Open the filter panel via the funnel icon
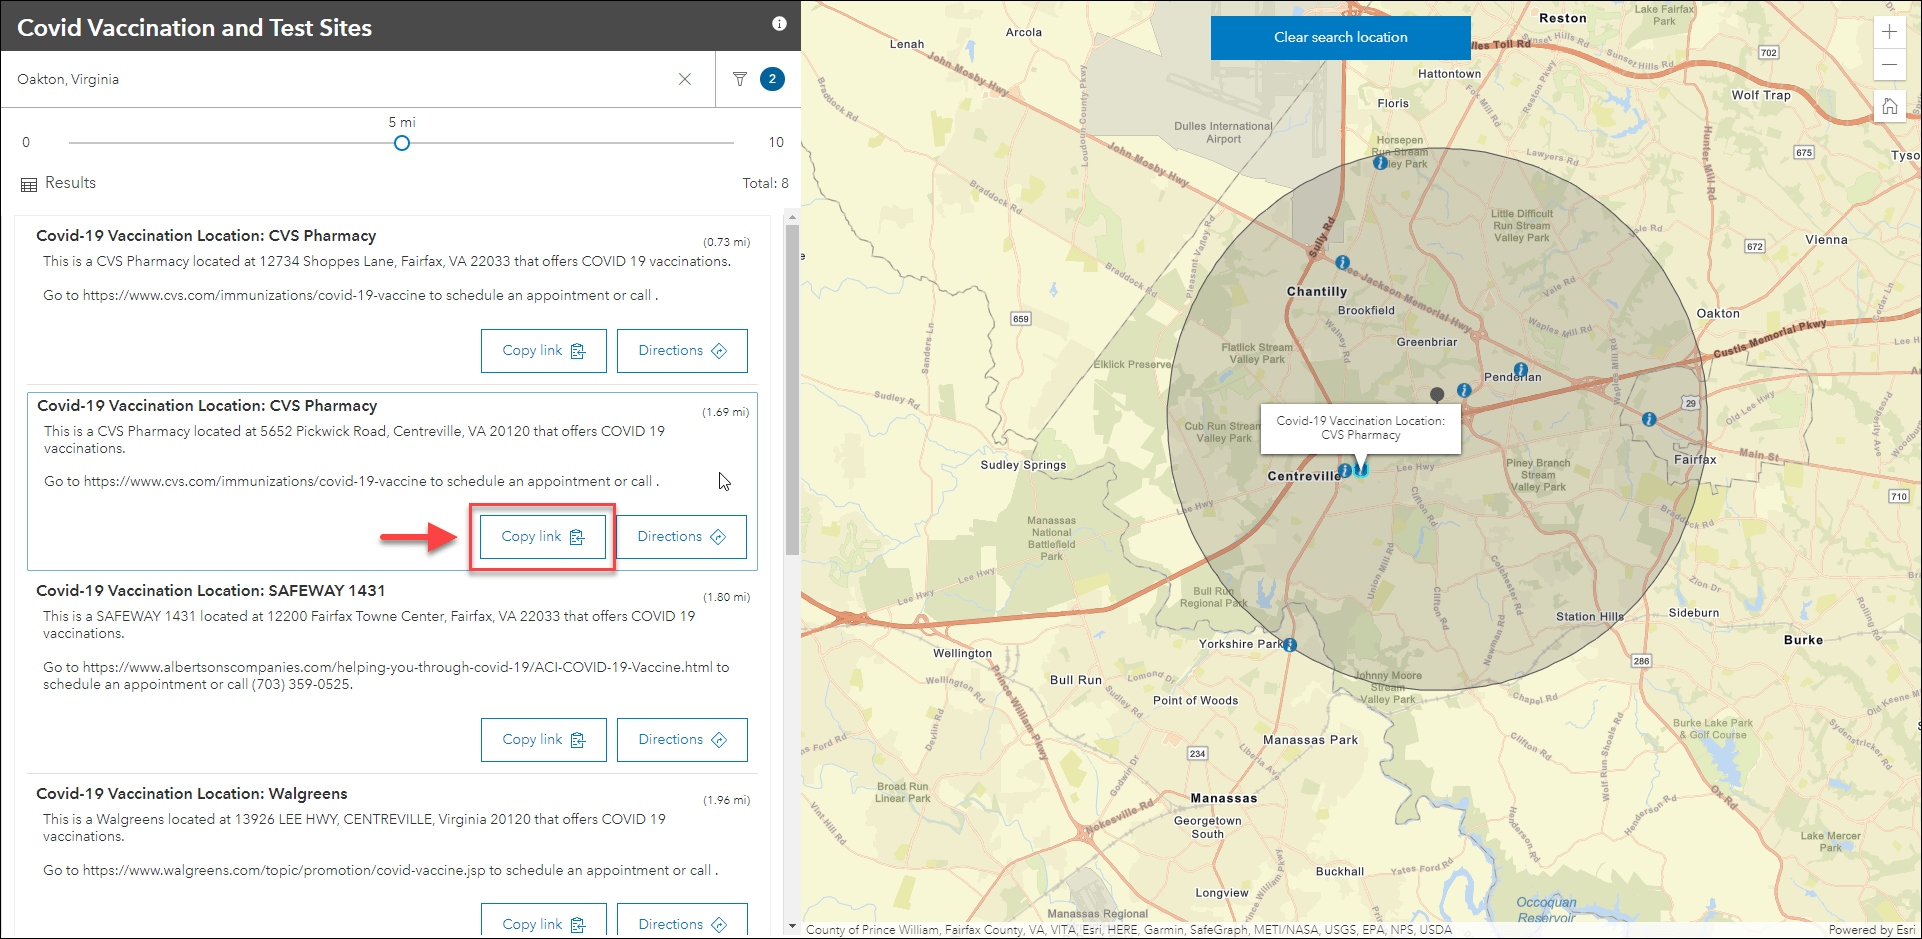The image size is (1922, 939). coord(740,78)
